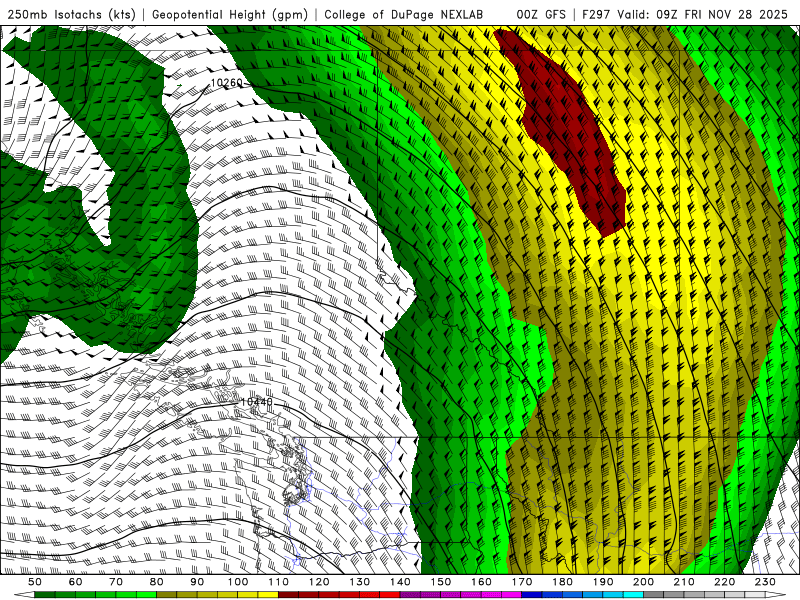Select the darkest green swatch starting the color bar

click(45, 595)
